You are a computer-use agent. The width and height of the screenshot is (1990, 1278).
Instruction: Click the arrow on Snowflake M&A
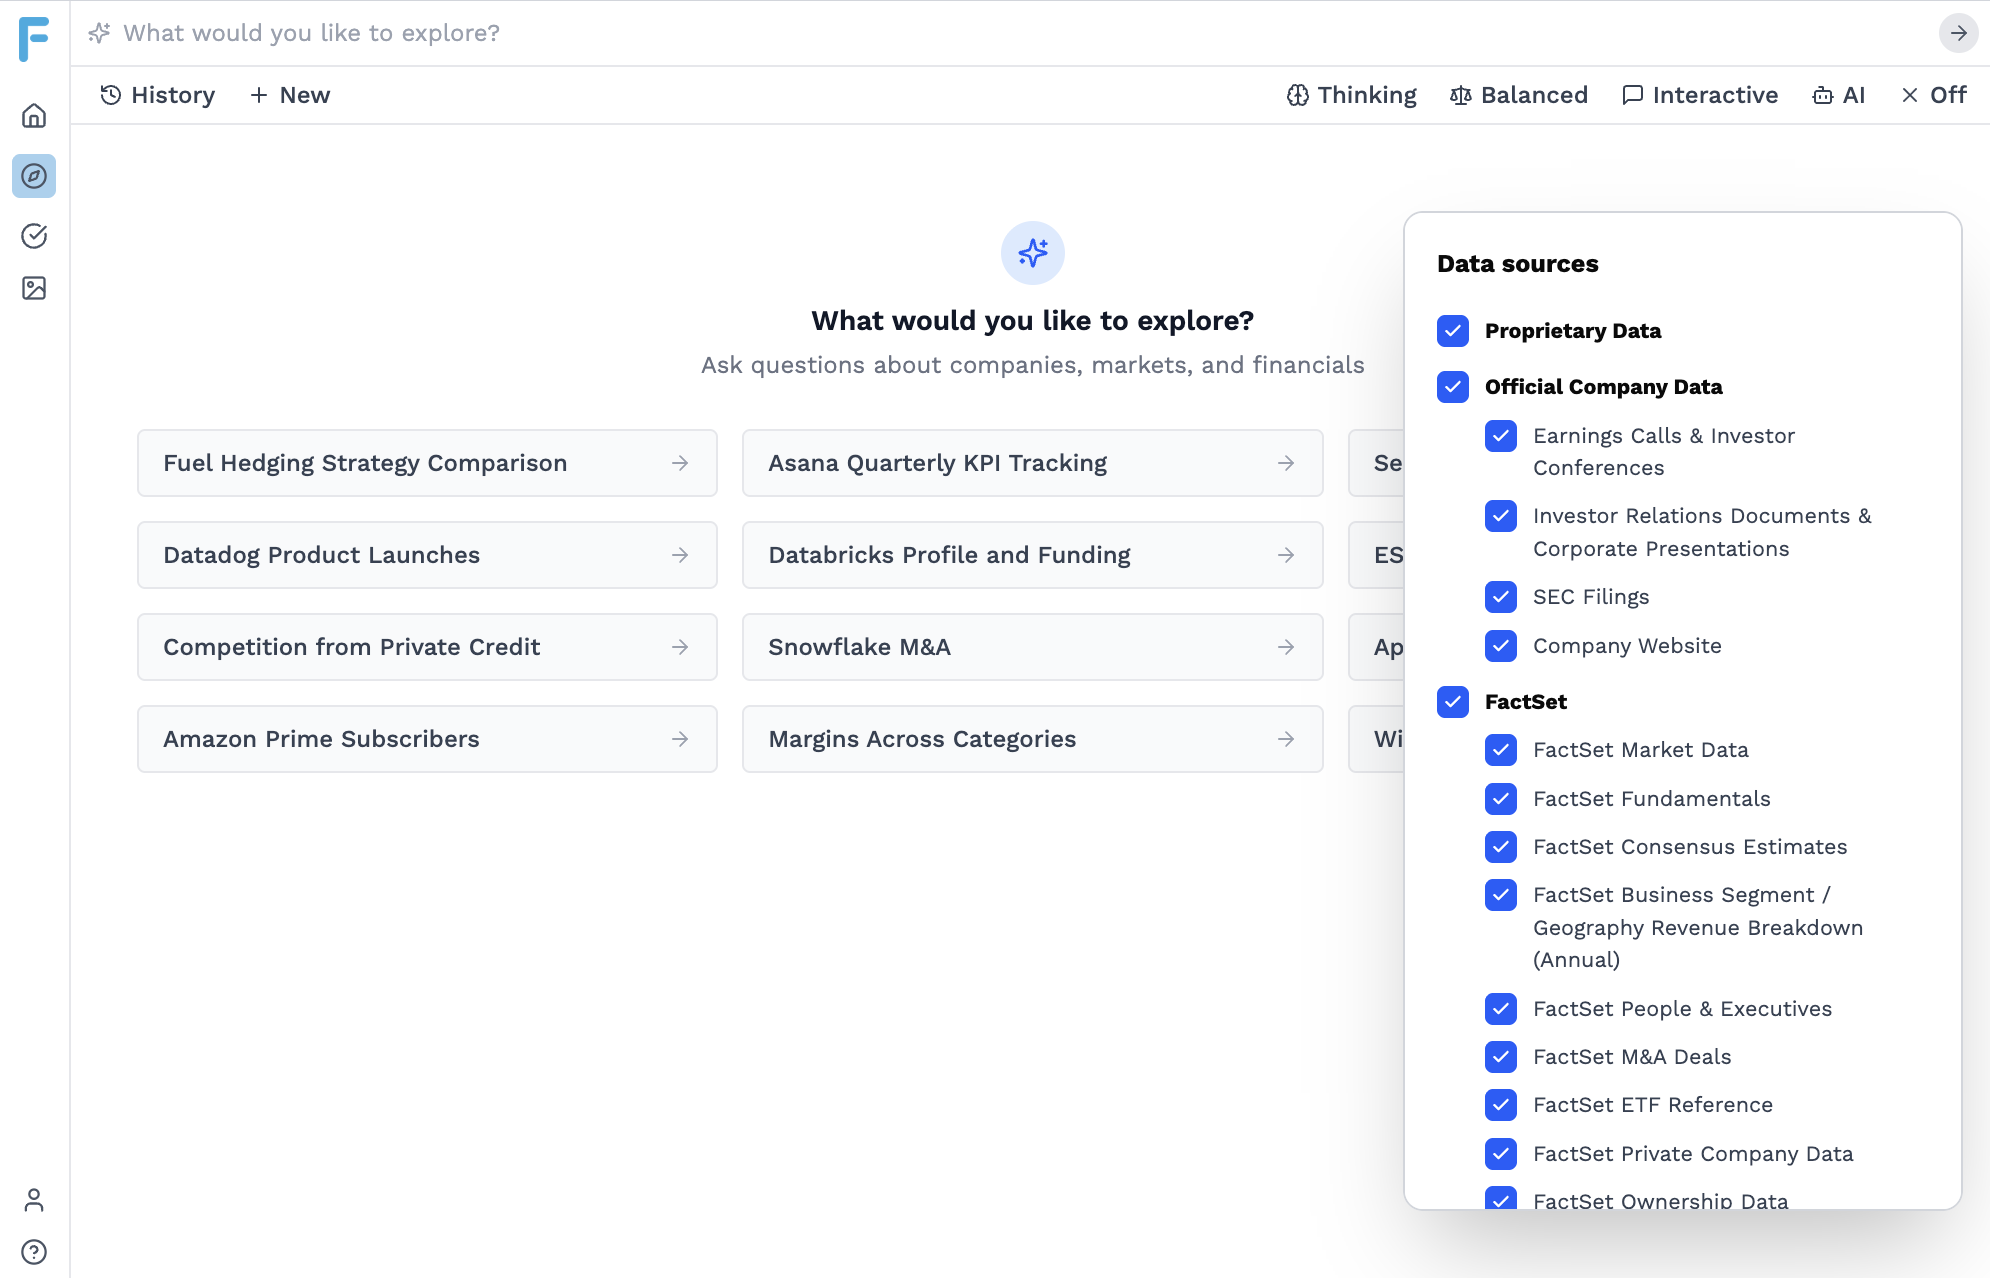tap(1286, 647)
